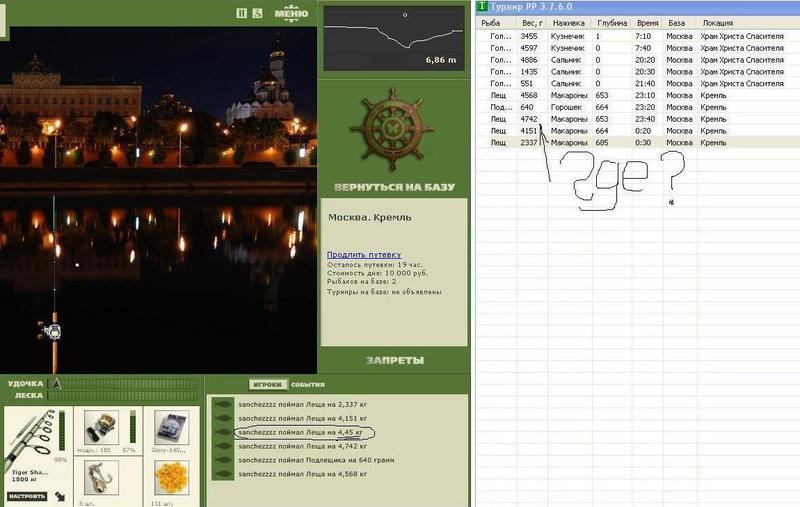This screenshot has width=800, height=507.
Task: Select the Glory-140 line package icon
Action: pos(171,427)
